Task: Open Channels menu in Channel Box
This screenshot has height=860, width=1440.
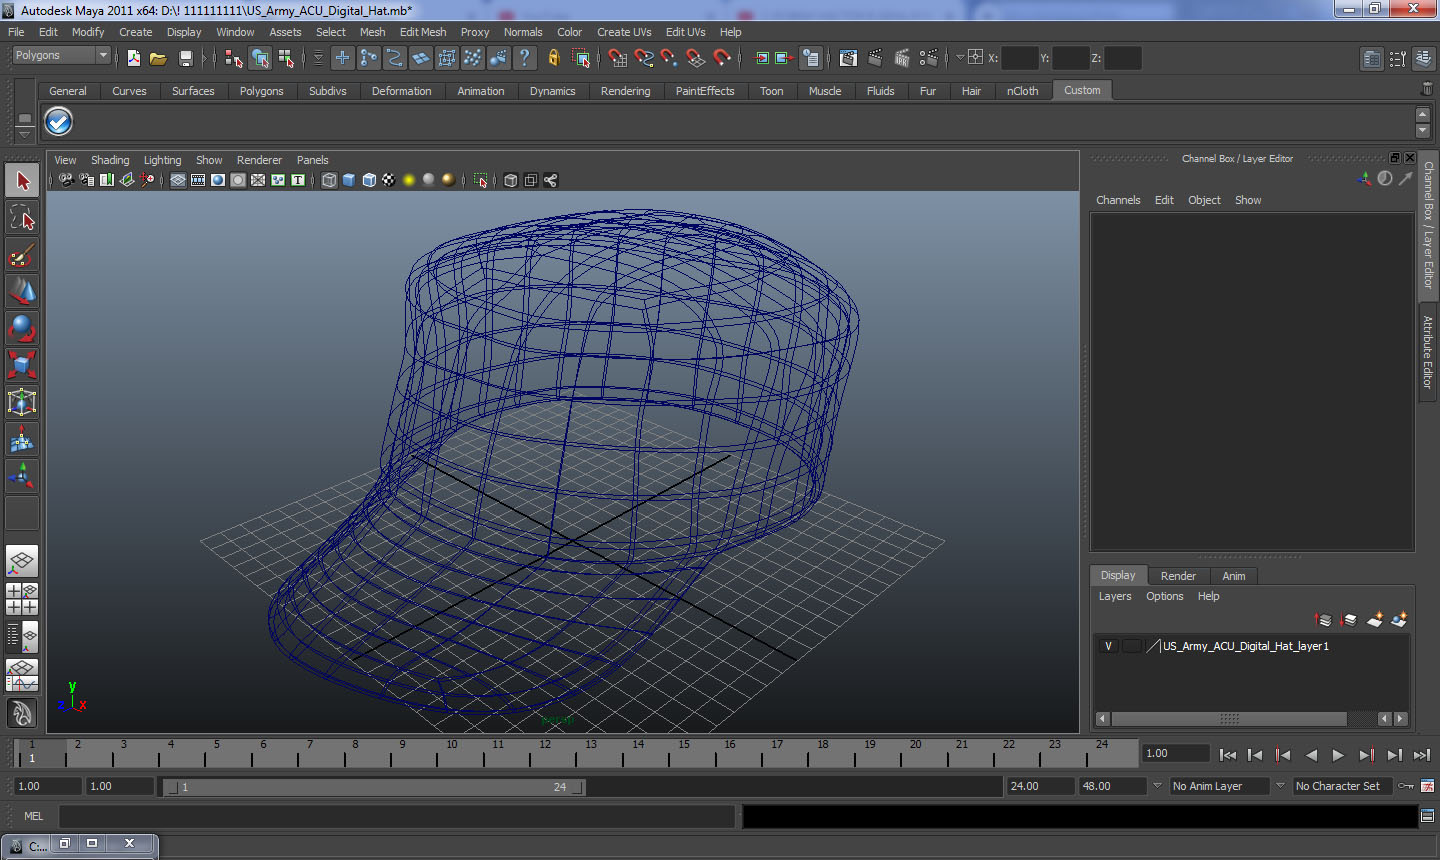Action: click(1118, 200)
